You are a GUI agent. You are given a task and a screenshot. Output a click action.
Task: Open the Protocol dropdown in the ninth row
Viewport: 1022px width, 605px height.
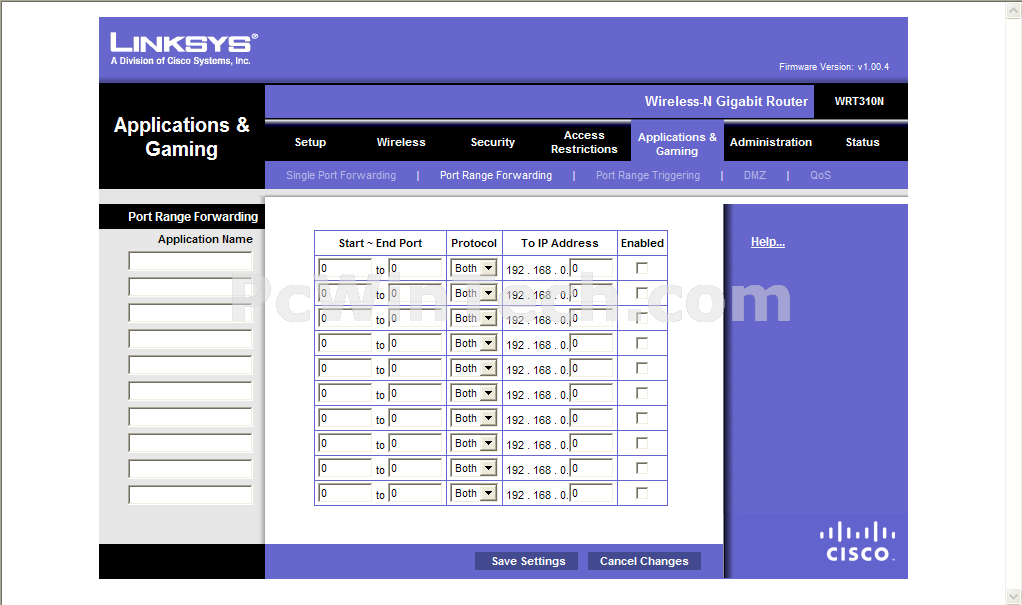pyautogui.click(x=474, y=468)
